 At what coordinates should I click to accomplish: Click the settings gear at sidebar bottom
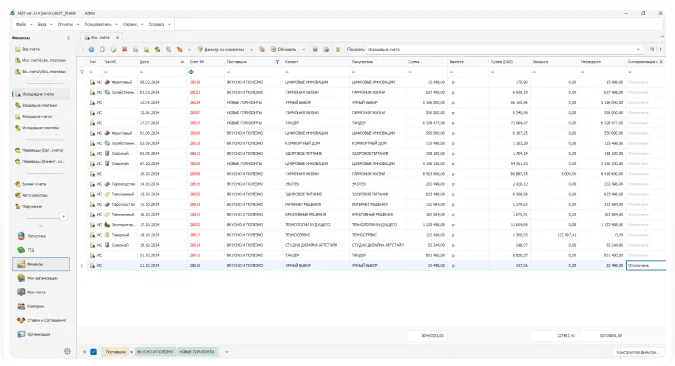click(67, 351)
